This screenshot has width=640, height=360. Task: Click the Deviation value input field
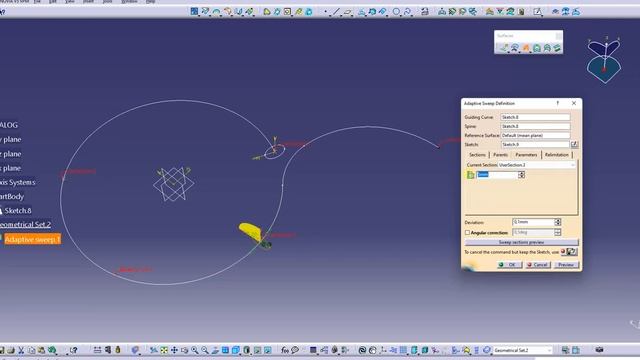tap(533, 222)
